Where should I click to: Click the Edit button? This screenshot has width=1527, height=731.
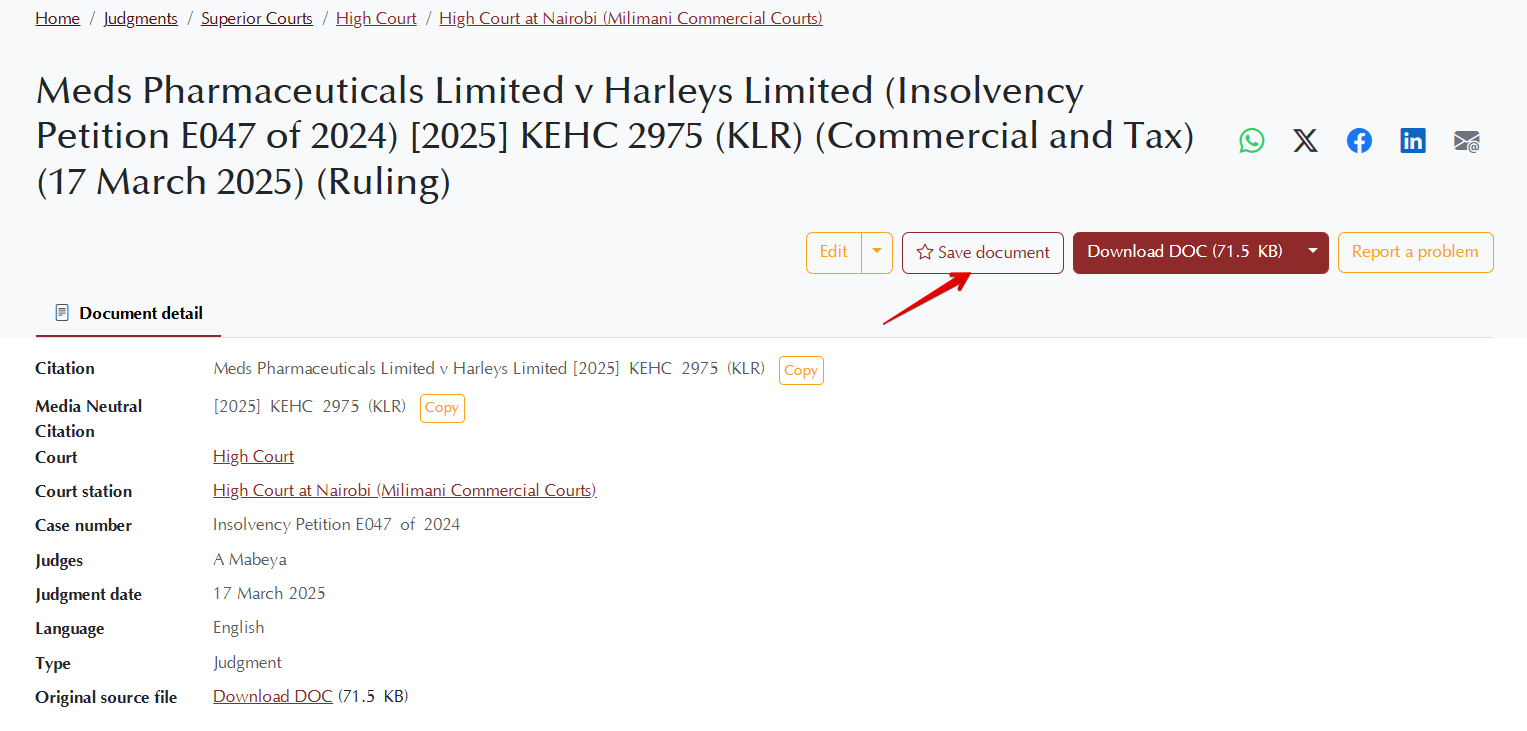point(834,252)
